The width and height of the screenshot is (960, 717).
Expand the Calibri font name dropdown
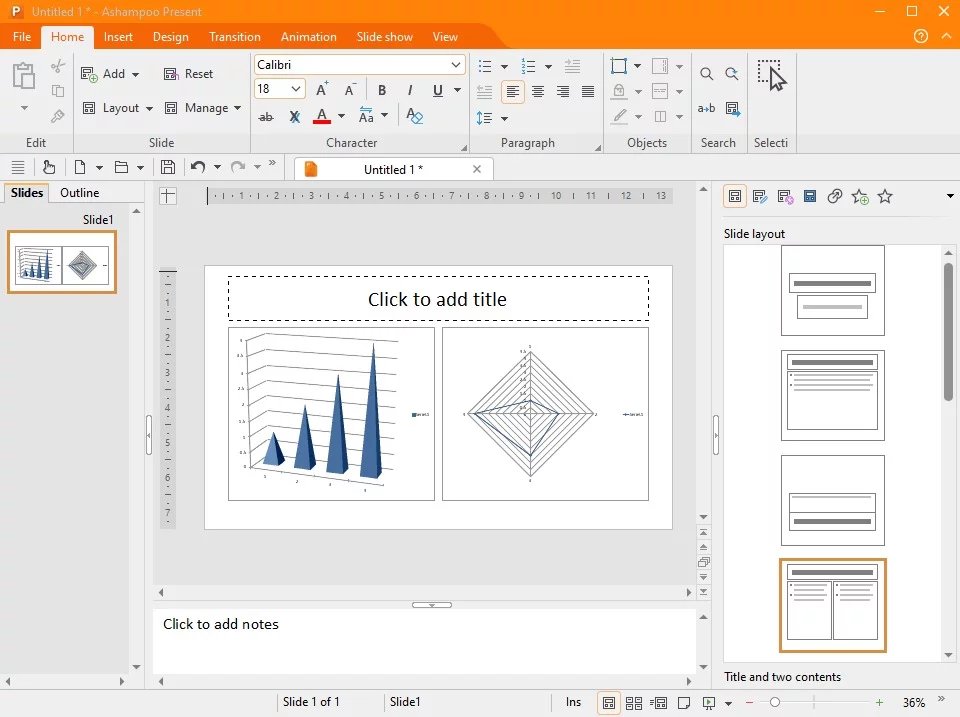457,65
